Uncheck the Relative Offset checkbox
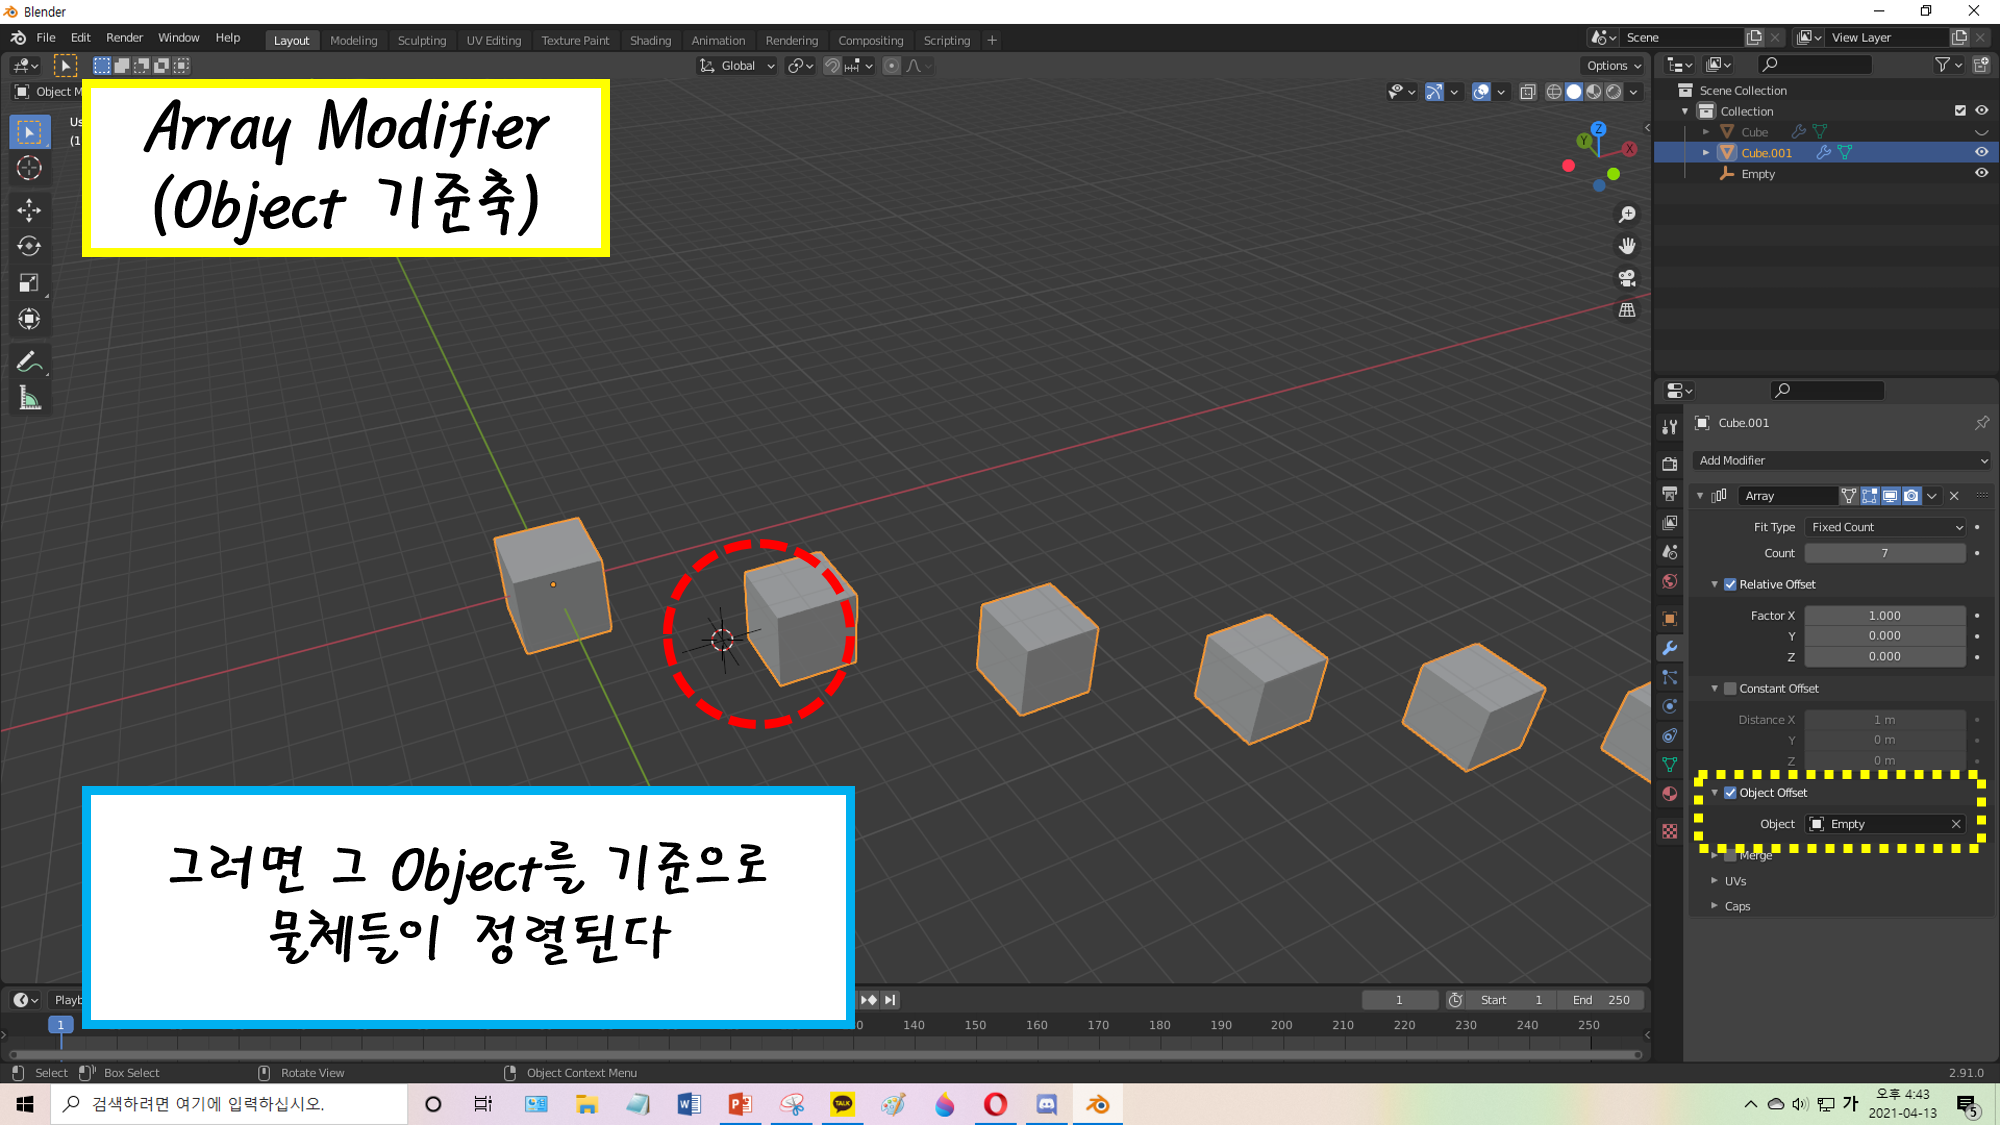Screen dimensions: 2000x1125 (x=1730, y=584)
